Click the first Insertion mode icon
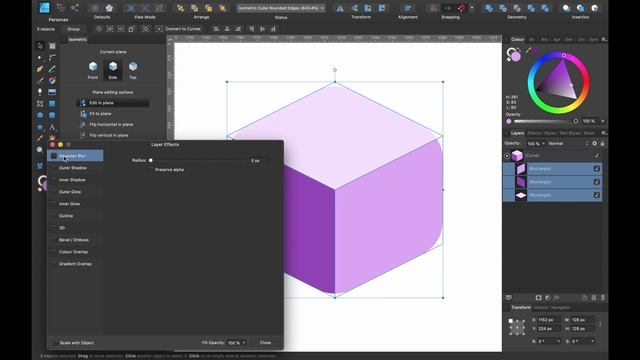The image size is (640, 360). tap(566, 8)
